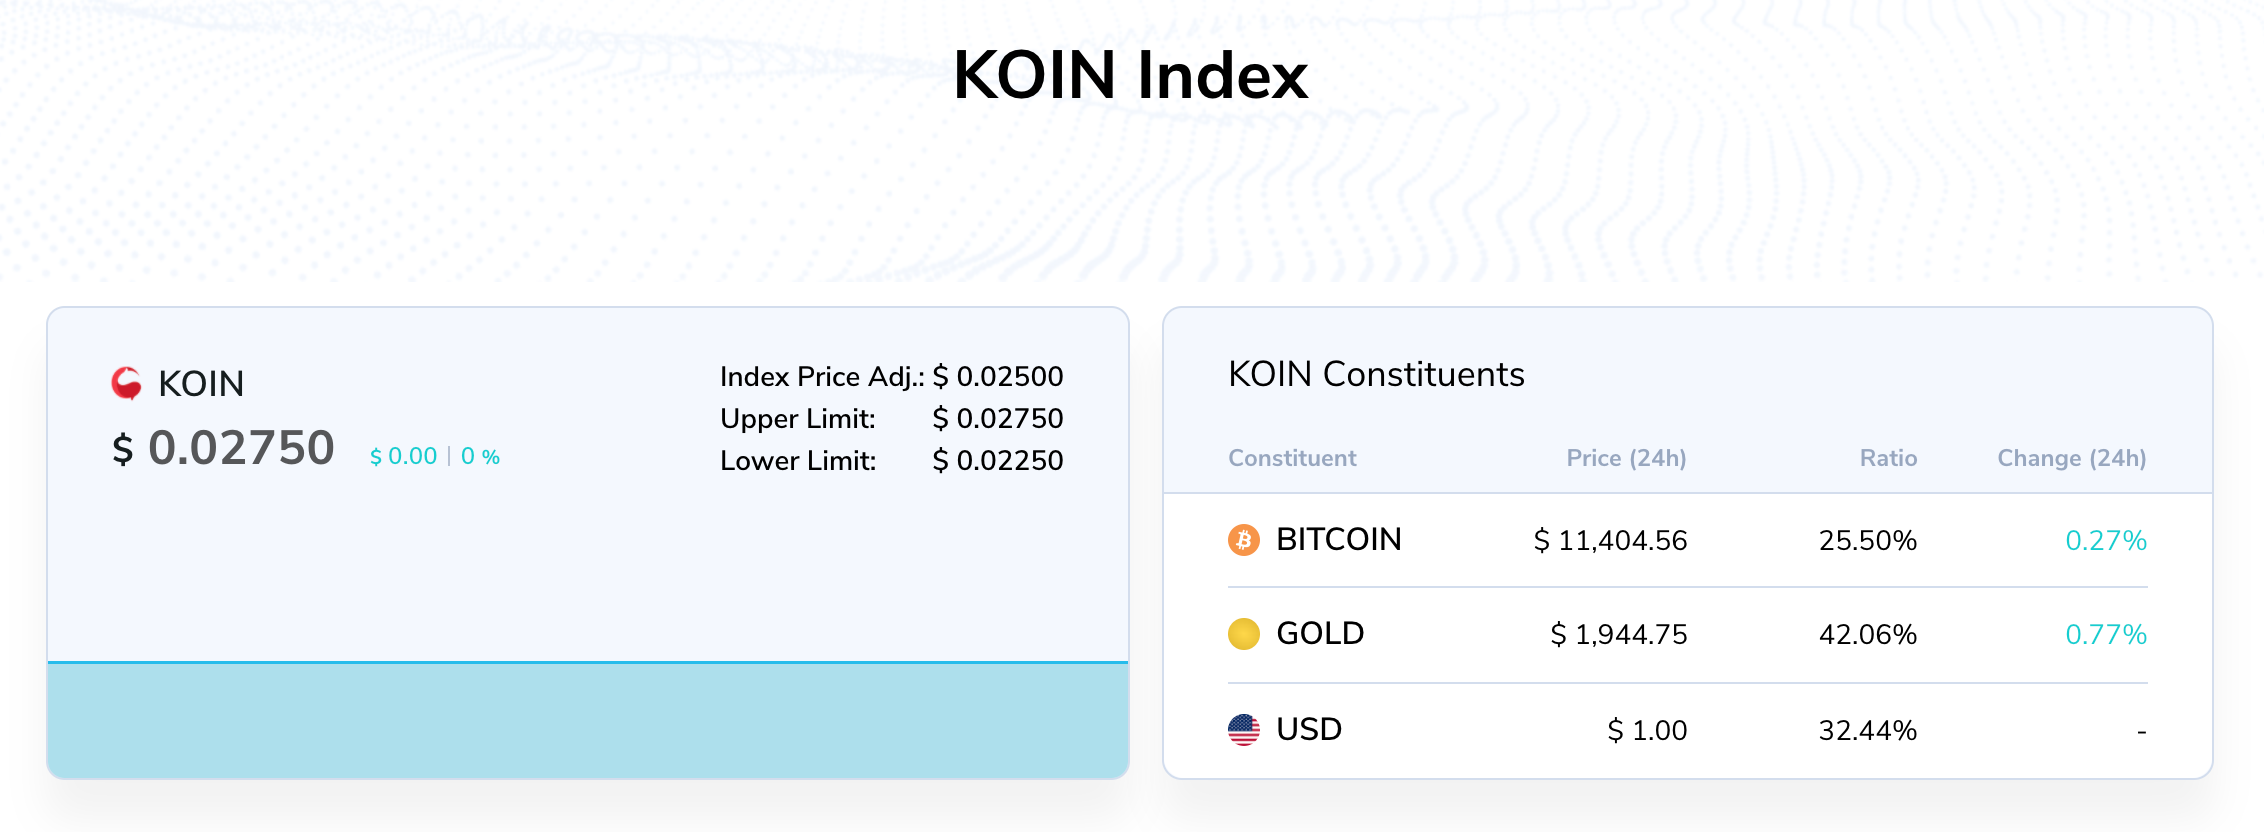This screenshot has height=832, width=2264.
Task: Open the GOLD constituent details via its icon
Action: pos(1243,633)
